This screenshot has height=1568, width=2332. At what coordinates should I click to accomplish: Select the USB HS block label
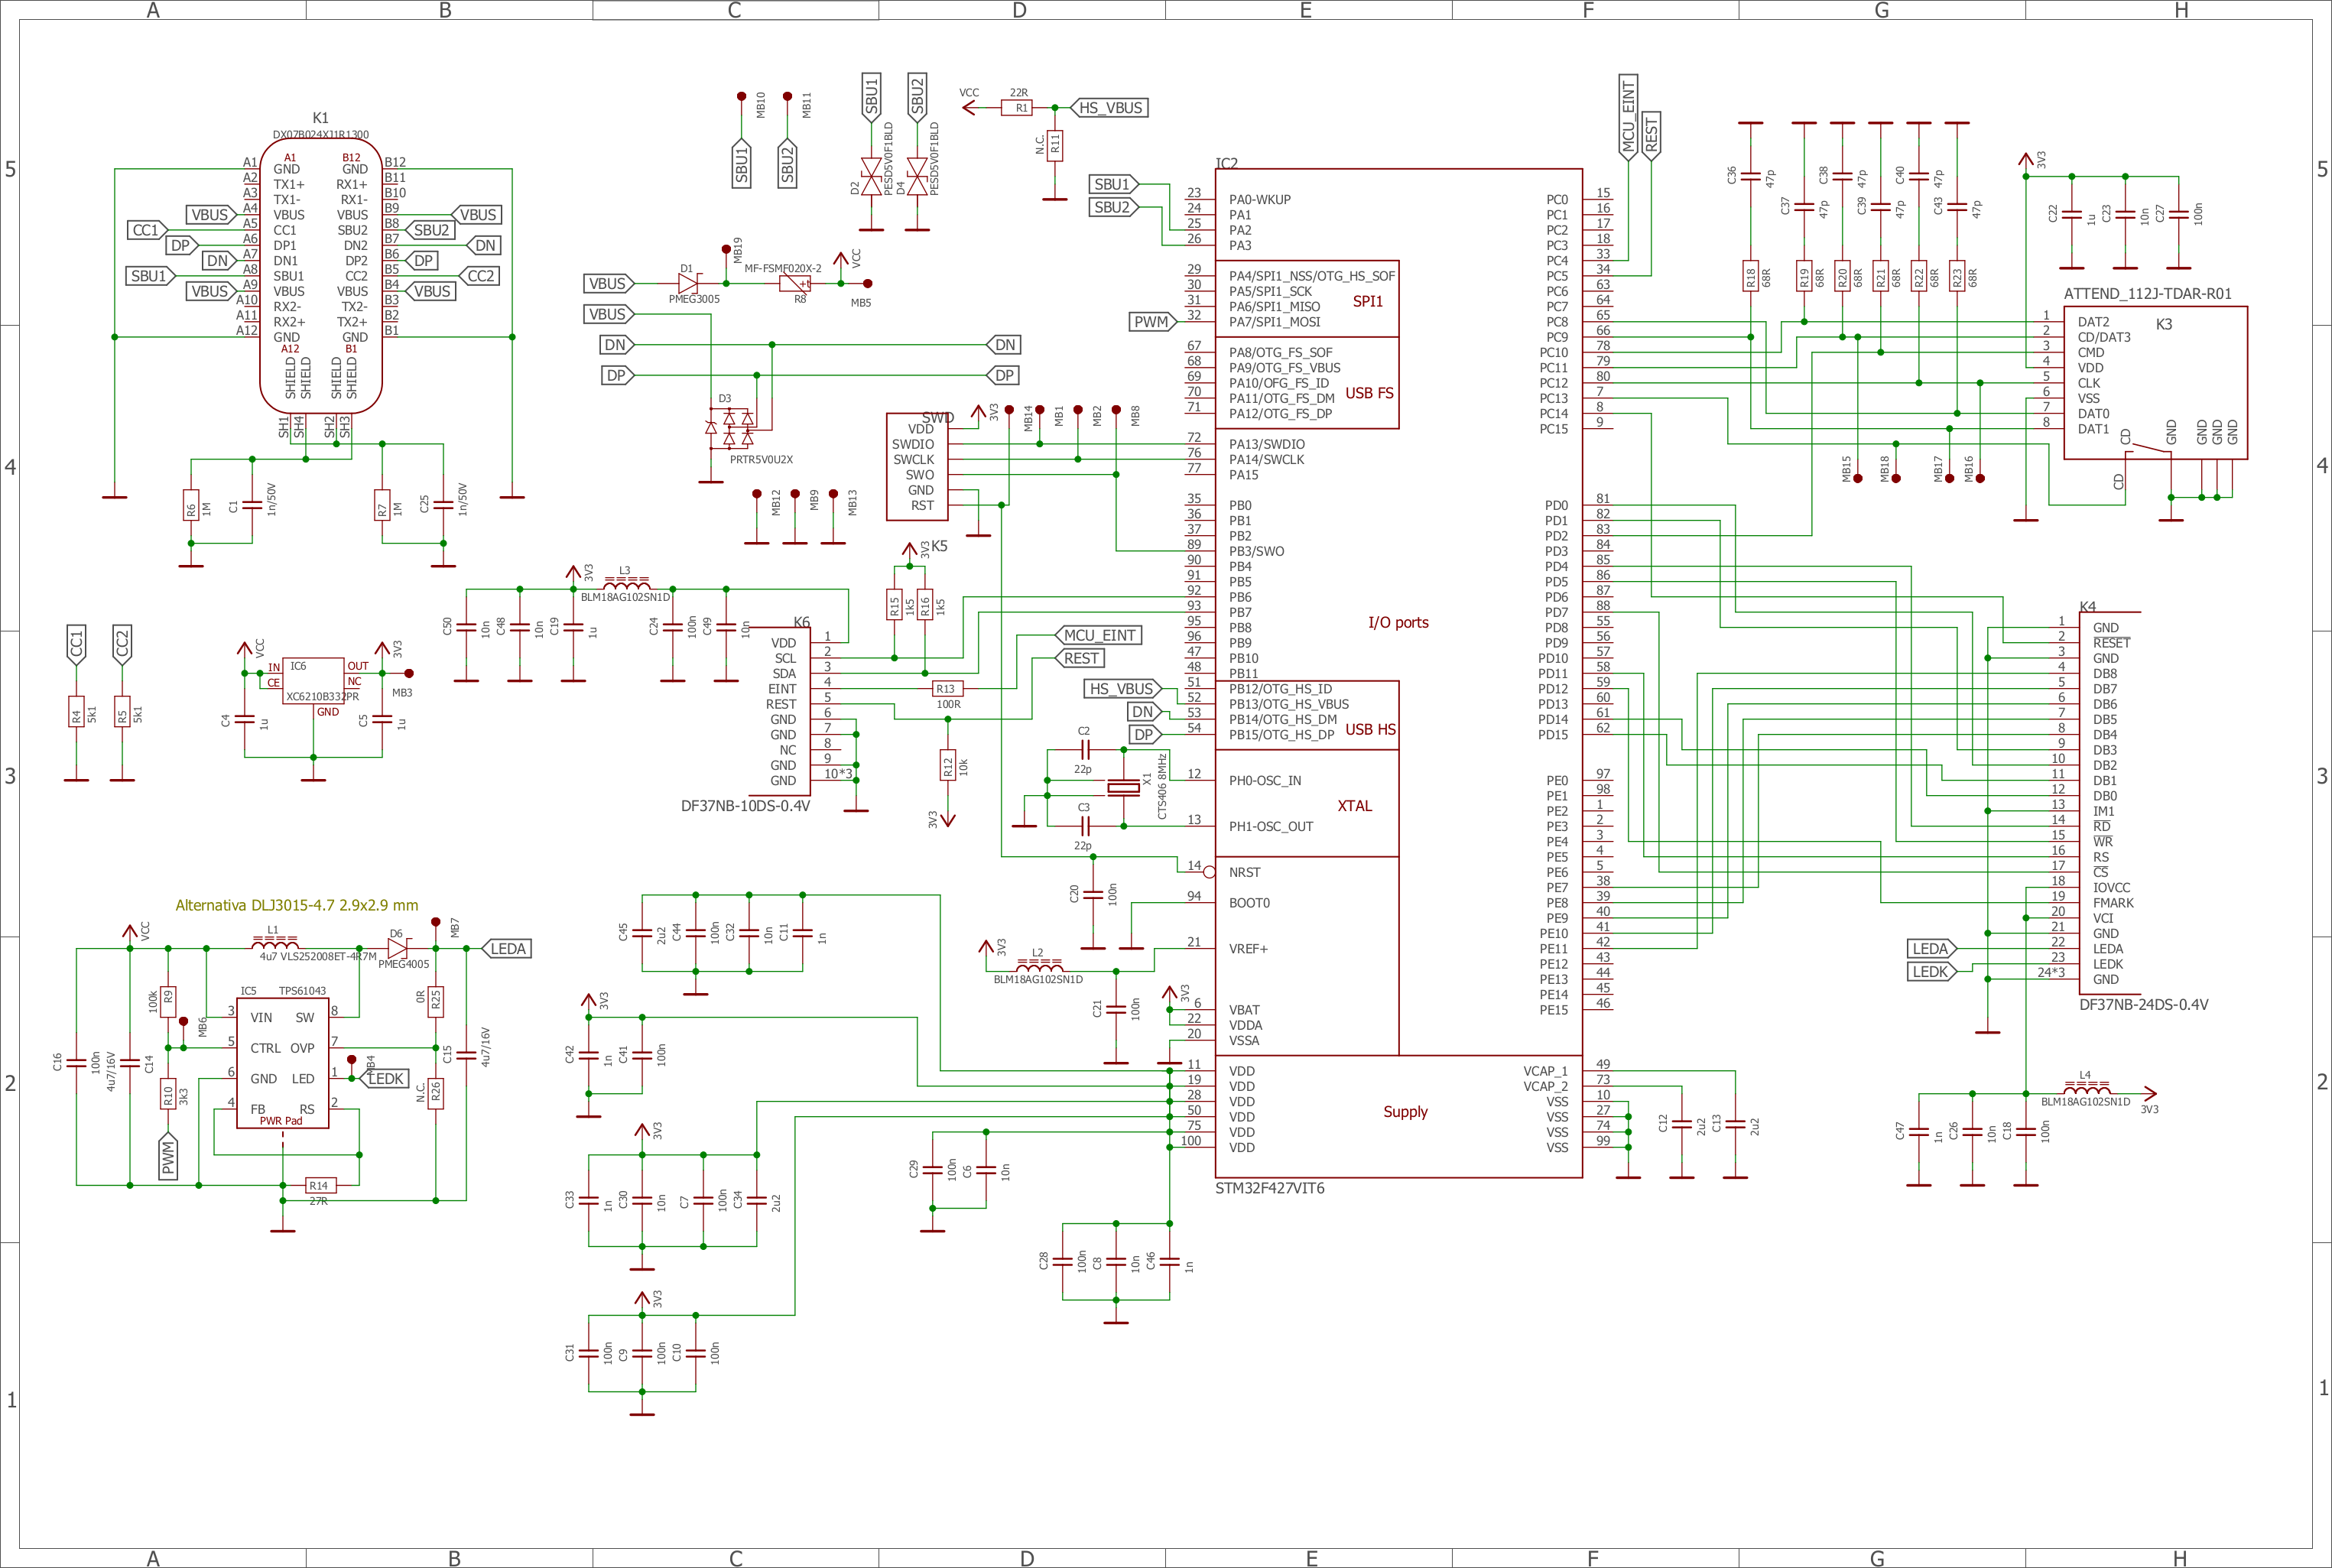pos(1371,730)
